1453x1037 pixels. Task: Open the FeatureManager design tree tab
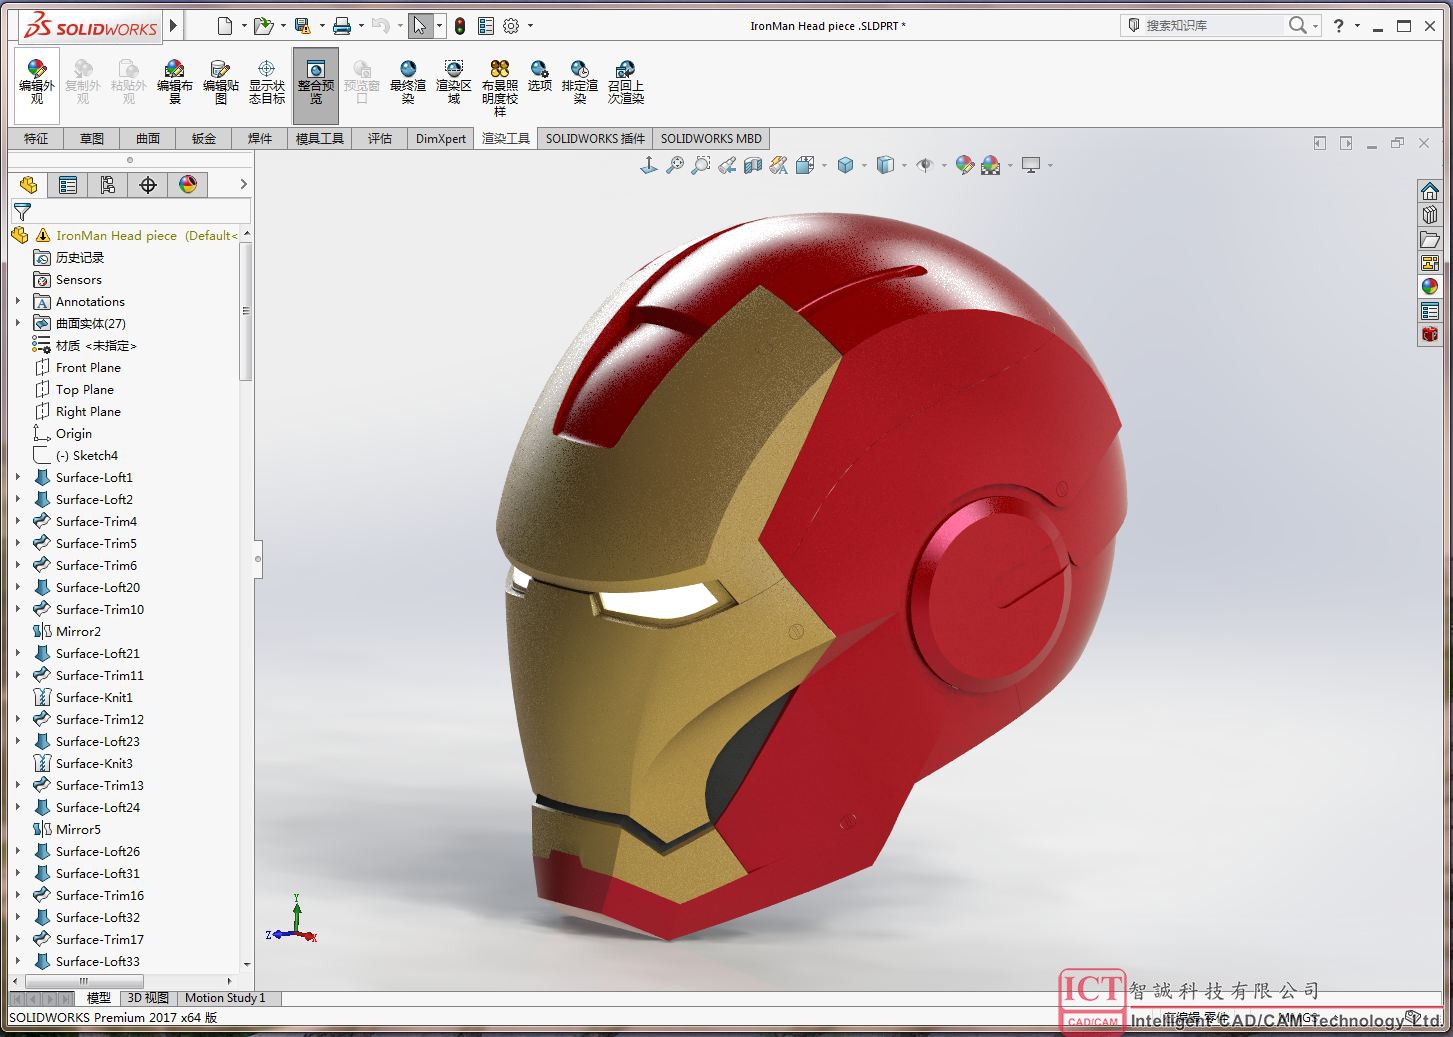(28, 185)
